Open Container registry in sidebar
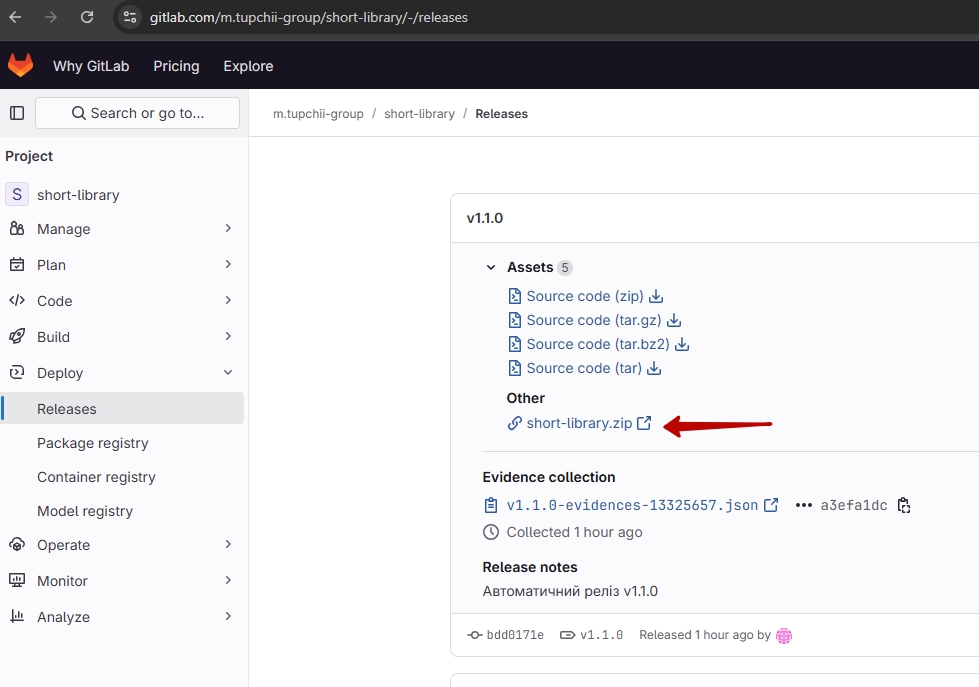This screenshot has height=687, width=979. point(96,477)
